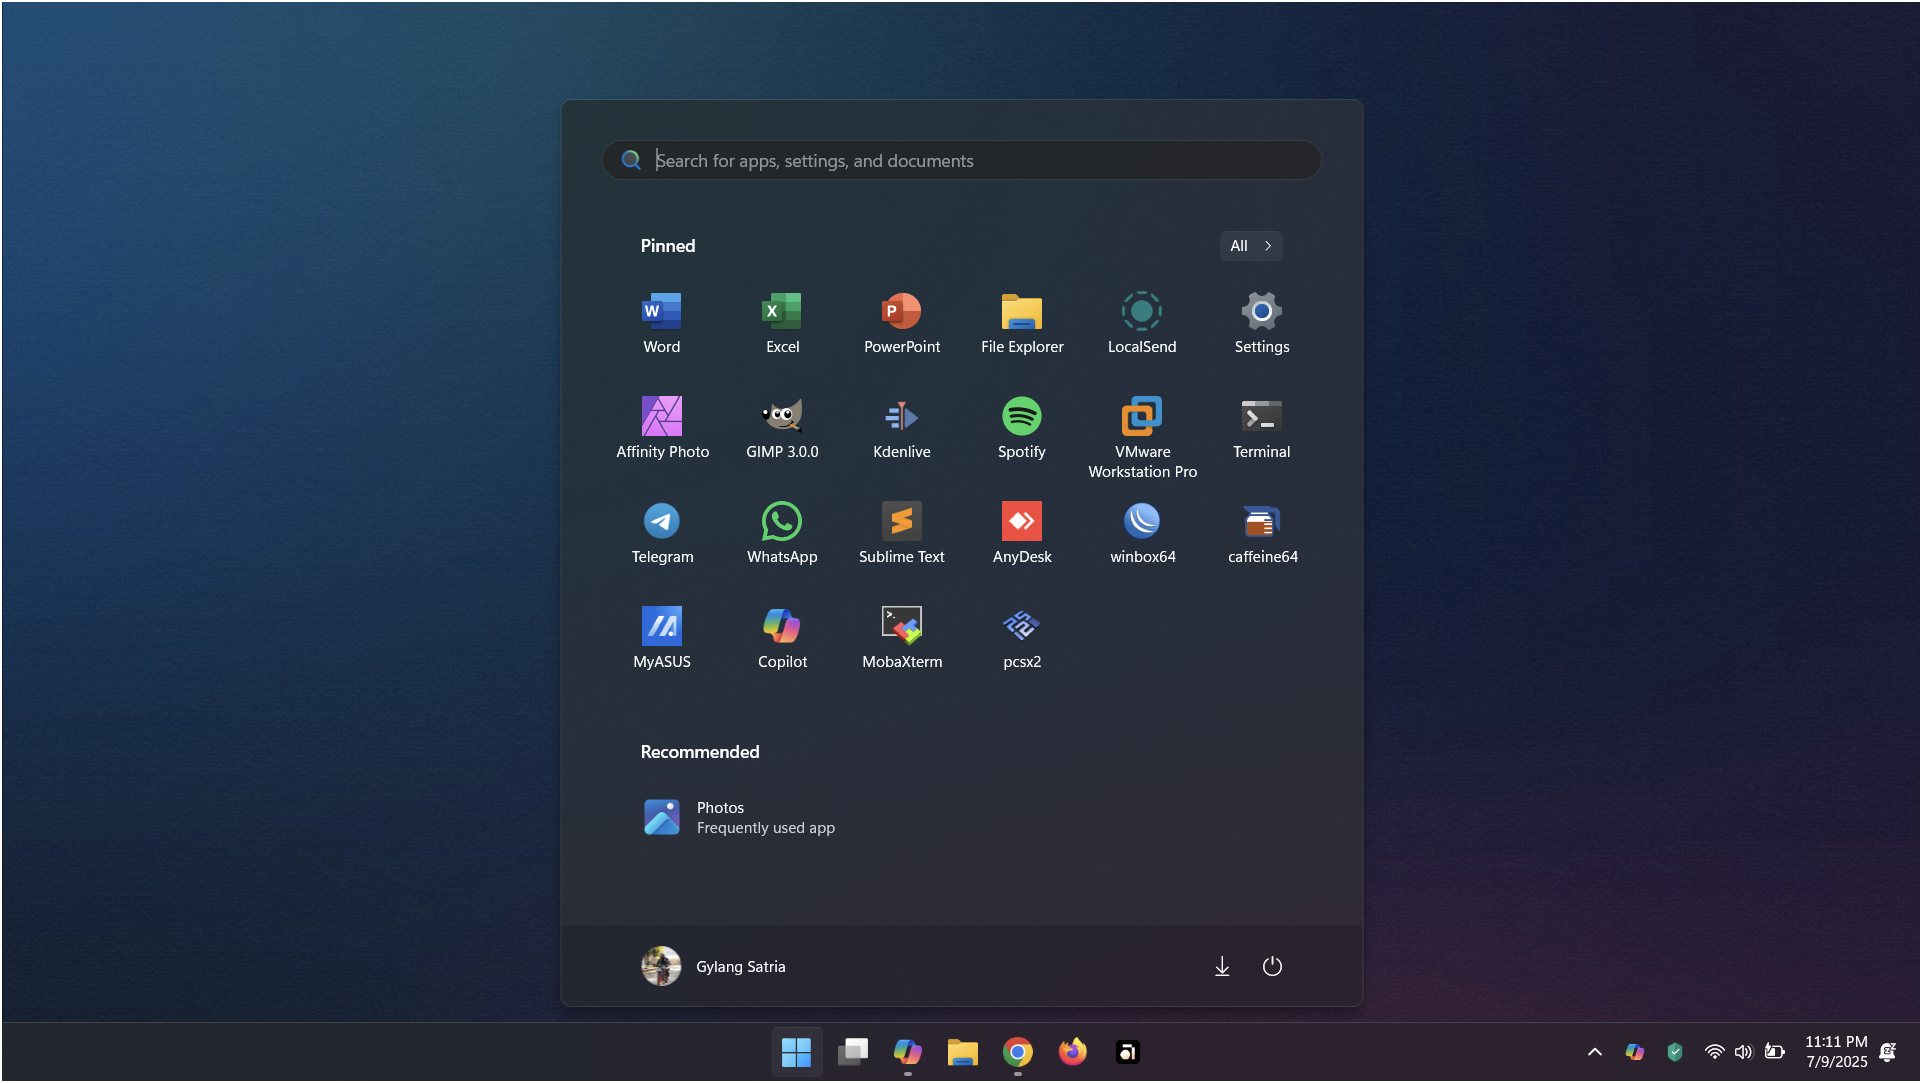Open recommended Photos app
The image size is (1922, 1083).
click(740, 818)
